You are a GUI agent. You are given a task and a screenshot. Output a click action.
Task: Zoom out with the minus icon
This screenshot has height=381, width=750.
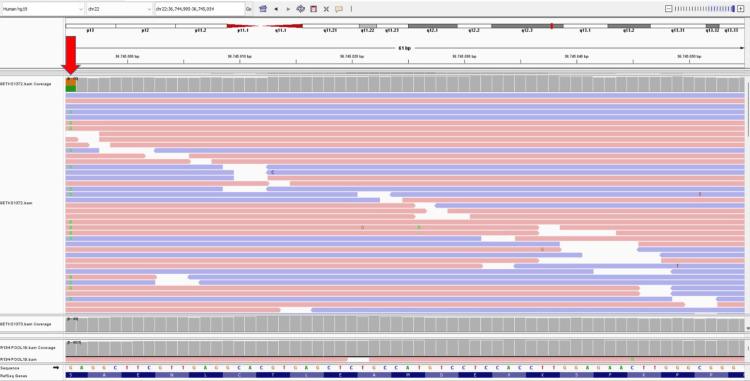point(669,9)
